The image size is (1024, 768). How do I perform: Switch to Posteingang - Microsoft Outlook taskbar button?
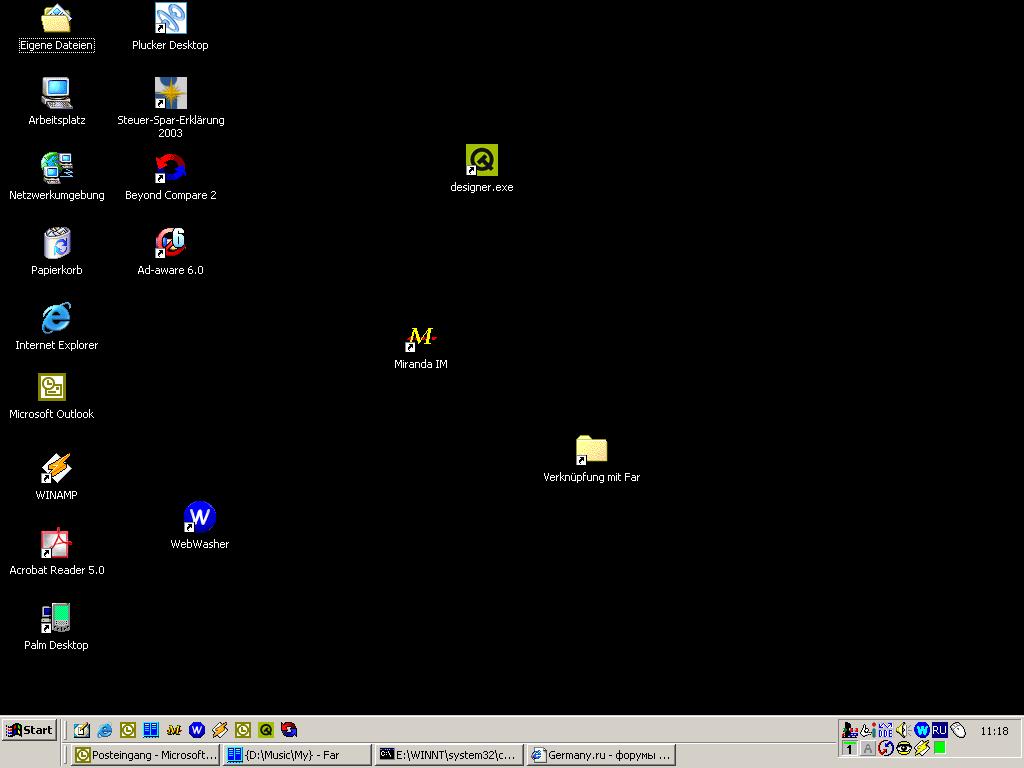coord(145,755)
